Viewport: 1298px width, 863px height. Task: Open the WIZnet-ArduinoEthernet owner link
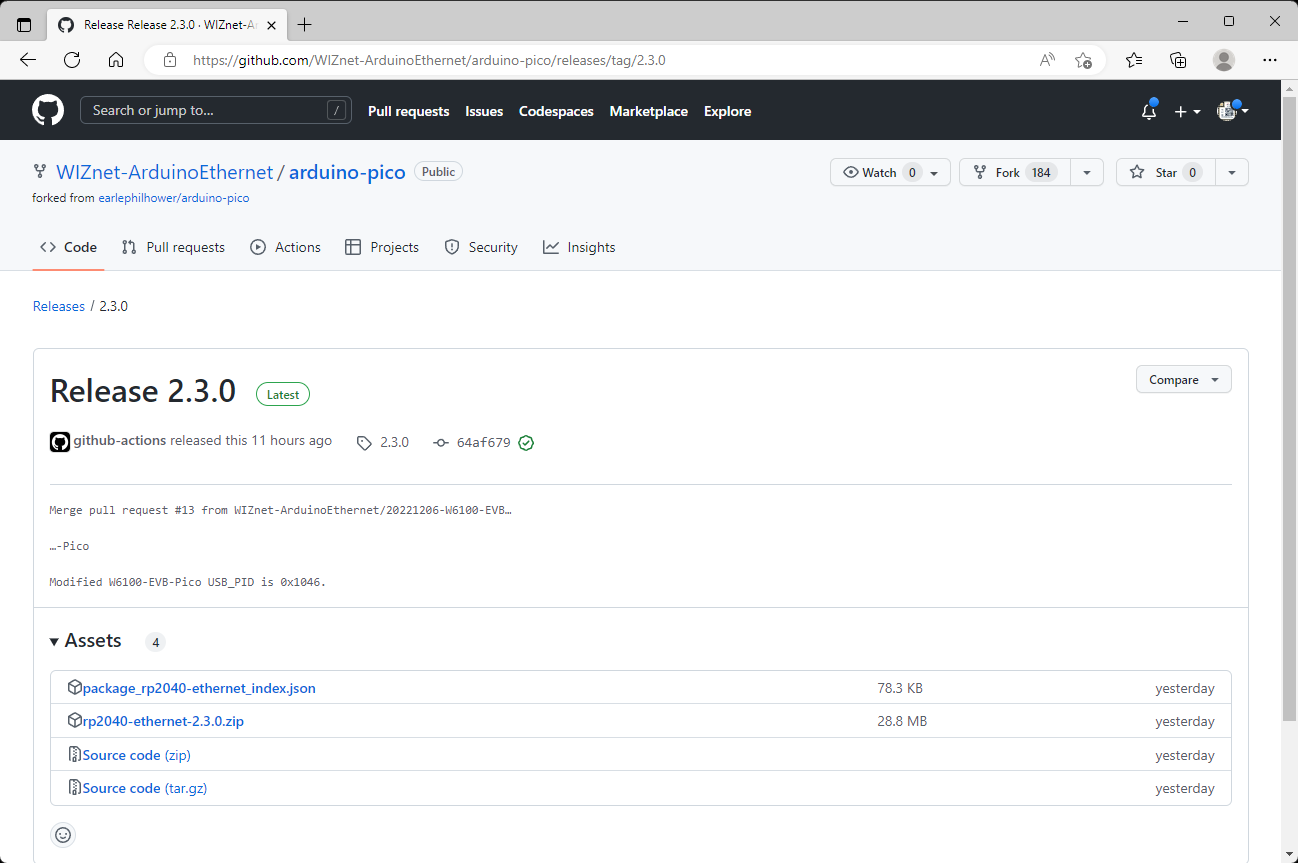pos(164,172)
